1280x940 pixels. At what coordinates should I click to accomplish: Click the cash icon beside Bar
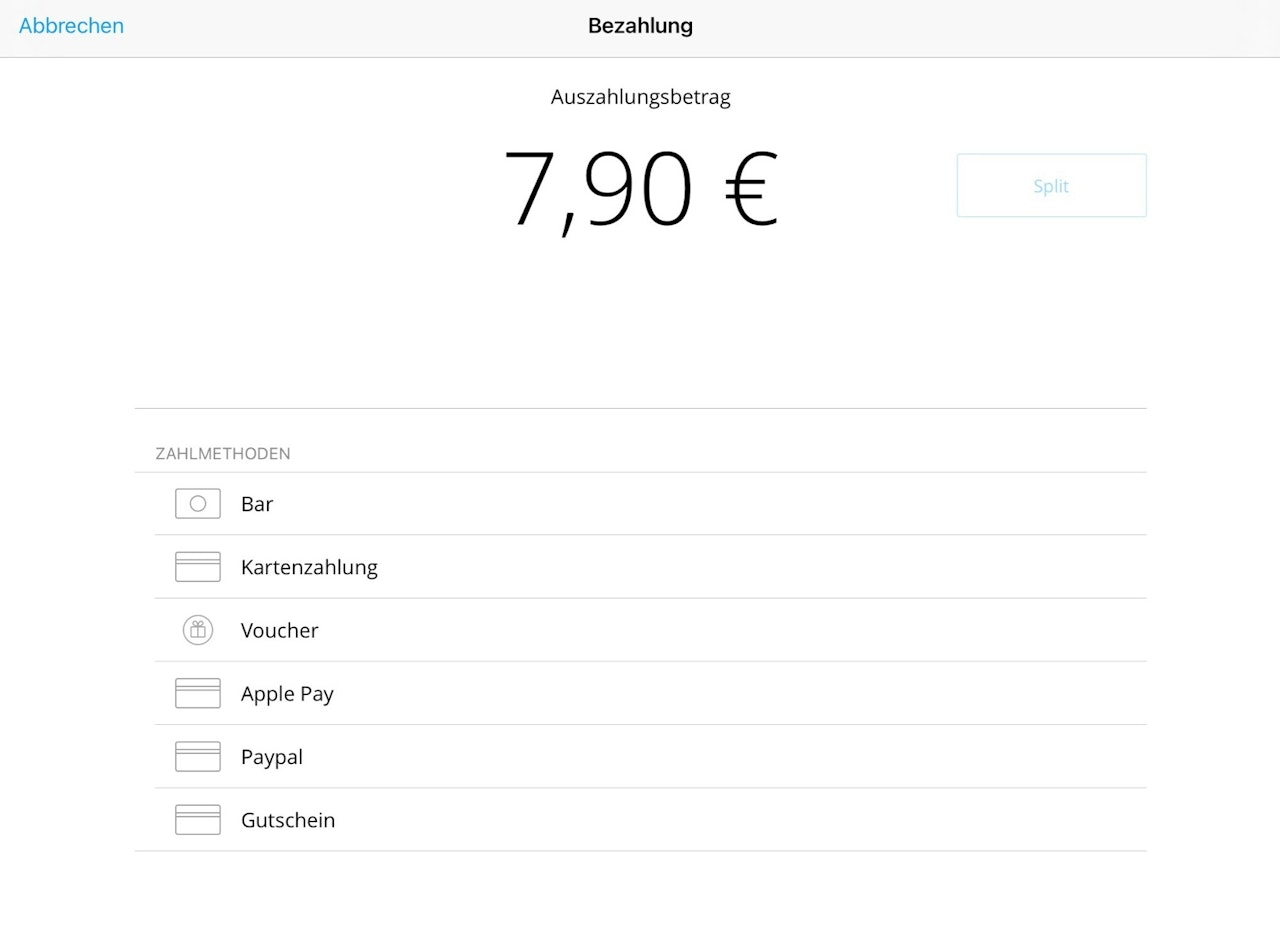pyautogui.click(x=198, y=504)
